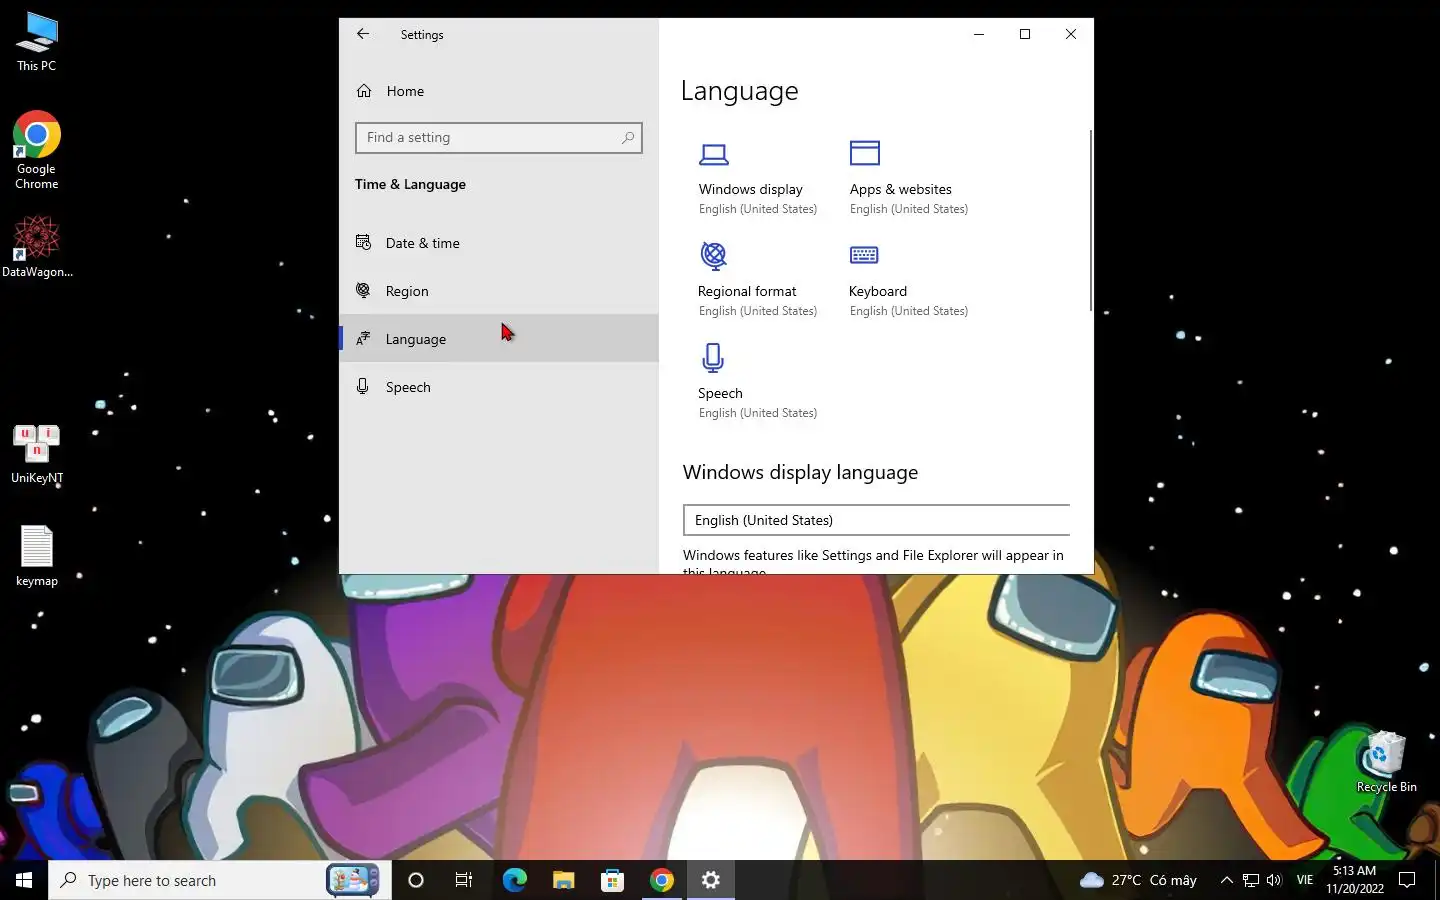Image resolution: width=1440 pixels, height=900 pixels.
Task: Open the clock showing 5:13 AM
Action: click(x=1355, y=880)
